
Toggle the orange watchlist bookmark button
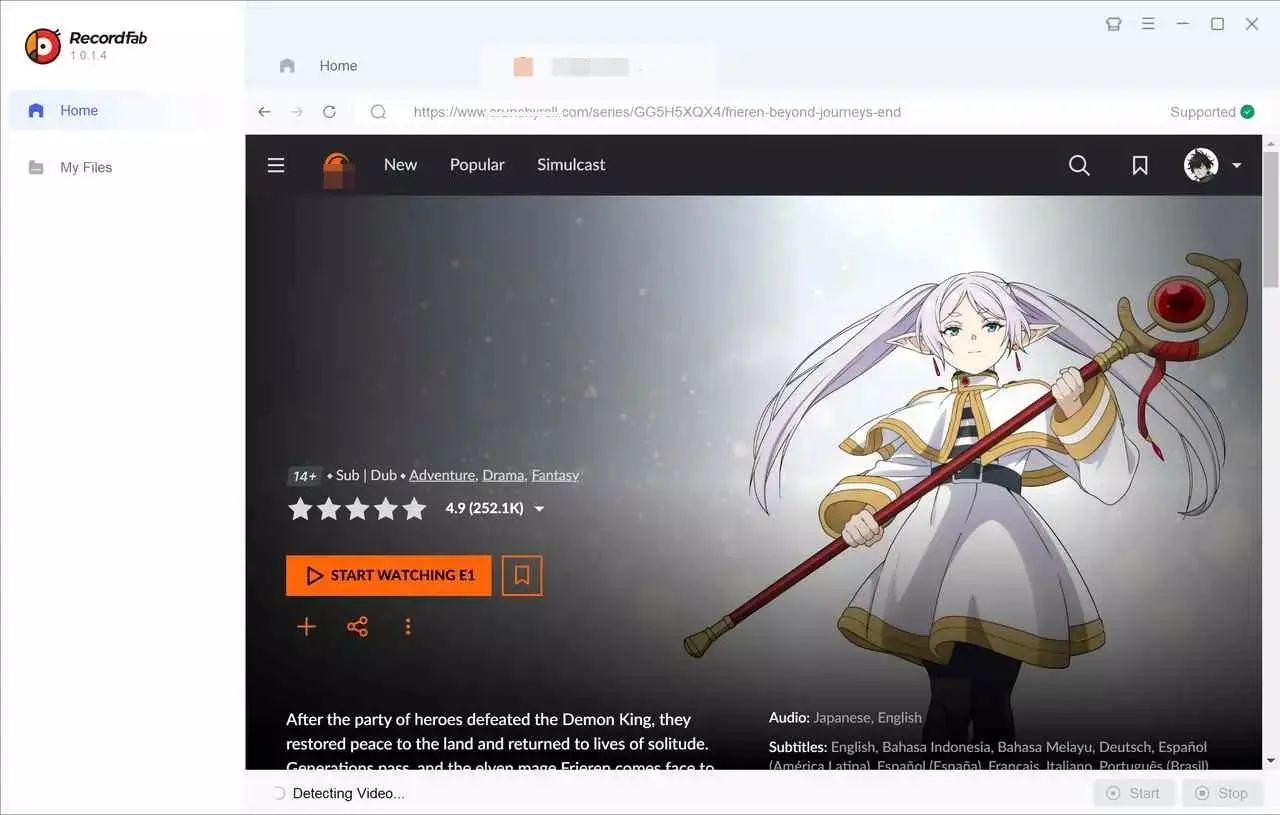(x=522, y=575)
